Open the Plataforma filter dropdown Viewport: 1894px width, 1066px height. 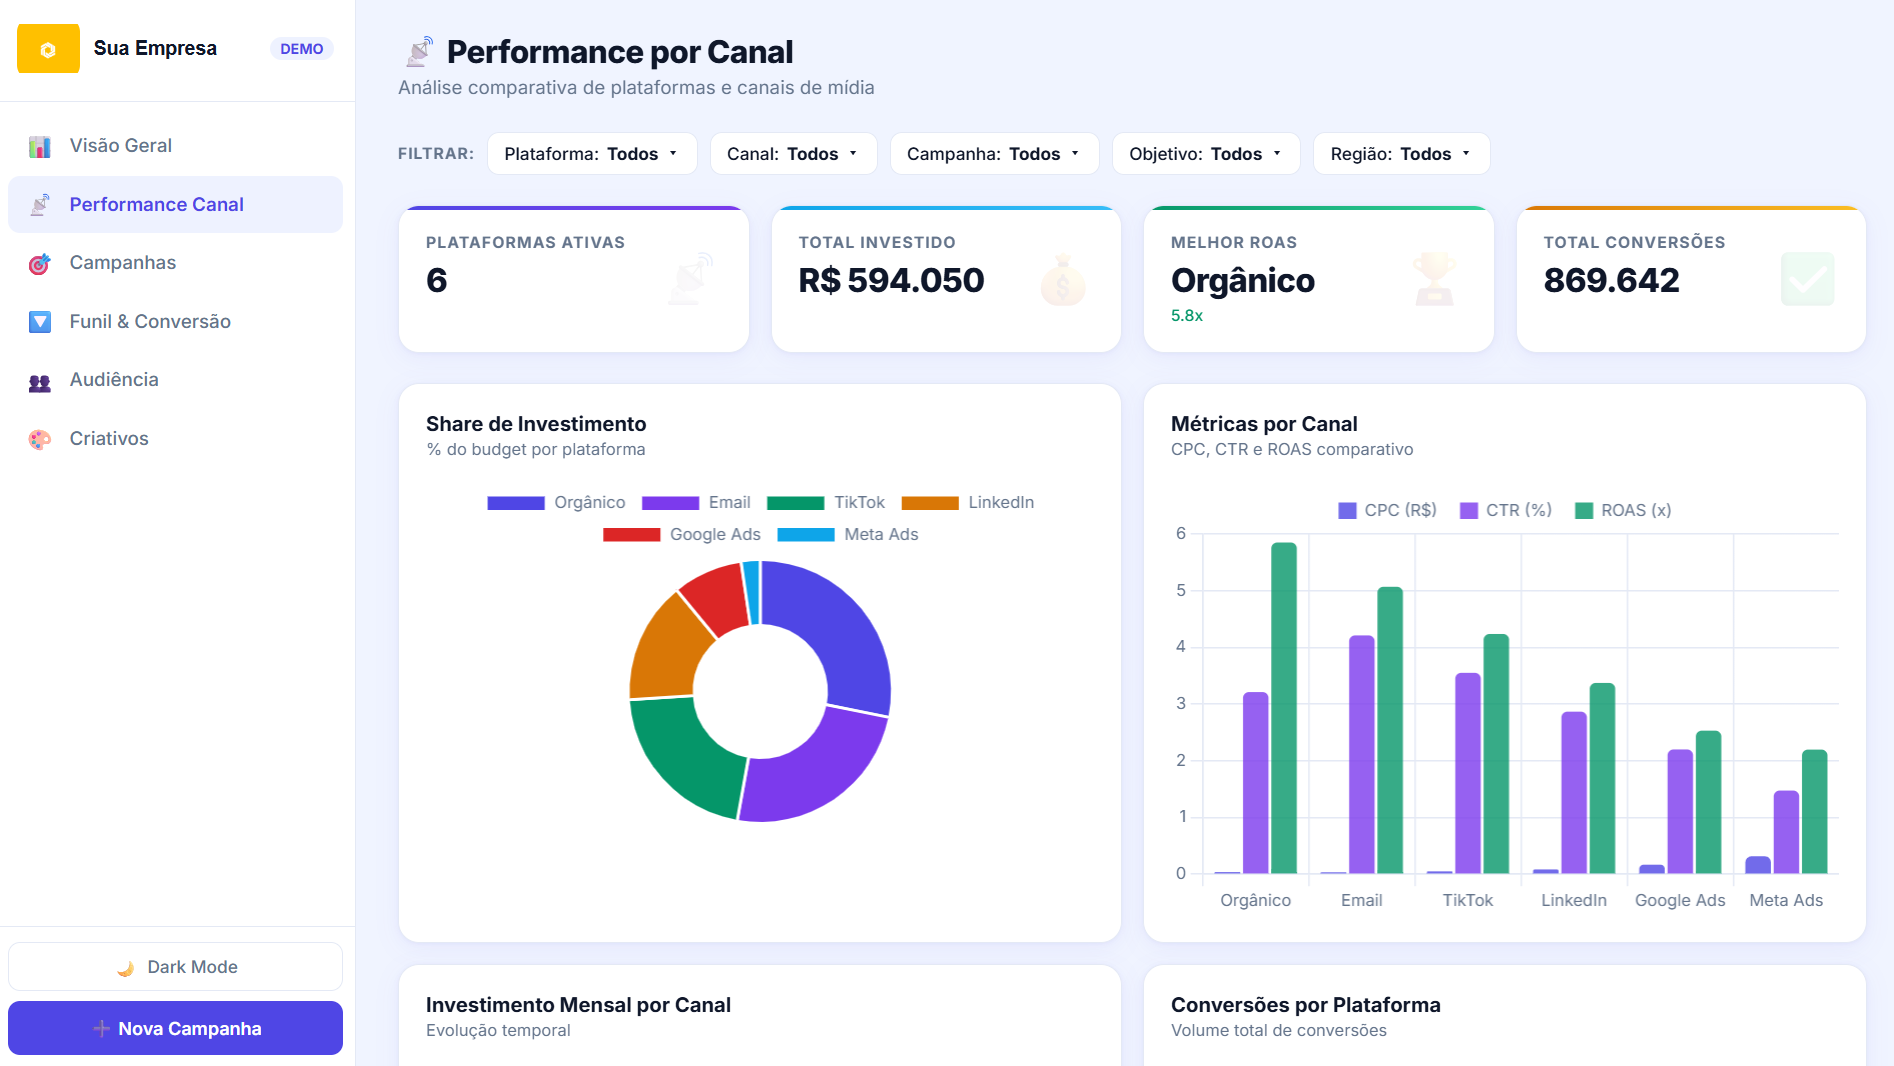pyautogui.click(x=592, y=154)
